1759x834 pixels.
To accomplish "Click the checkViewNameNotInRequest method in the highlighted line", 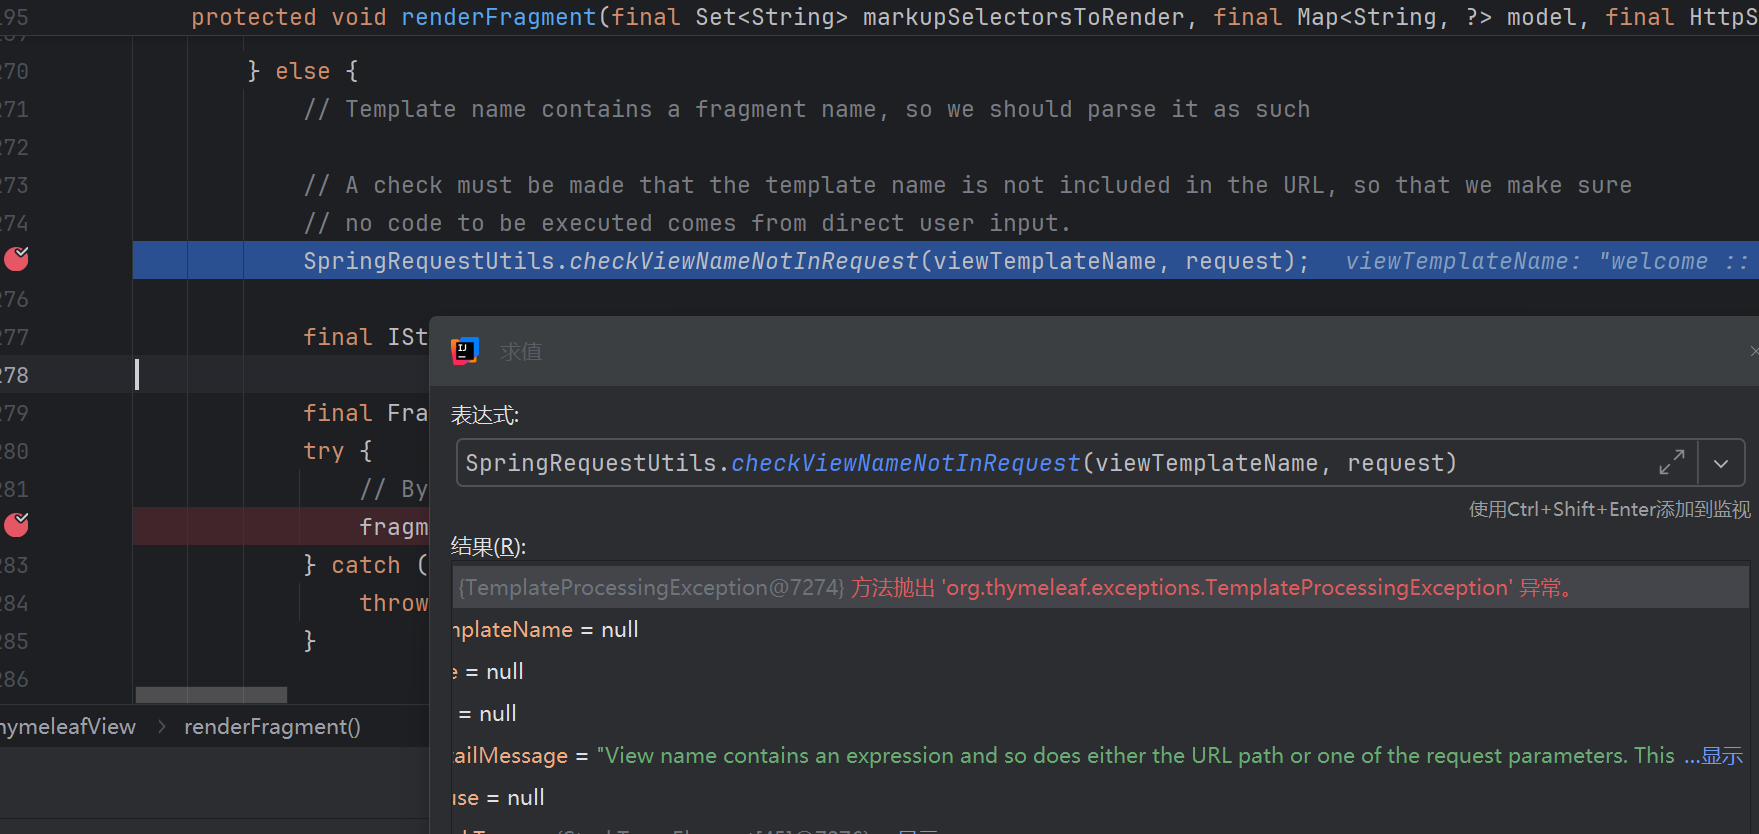I will coord(743,261).
